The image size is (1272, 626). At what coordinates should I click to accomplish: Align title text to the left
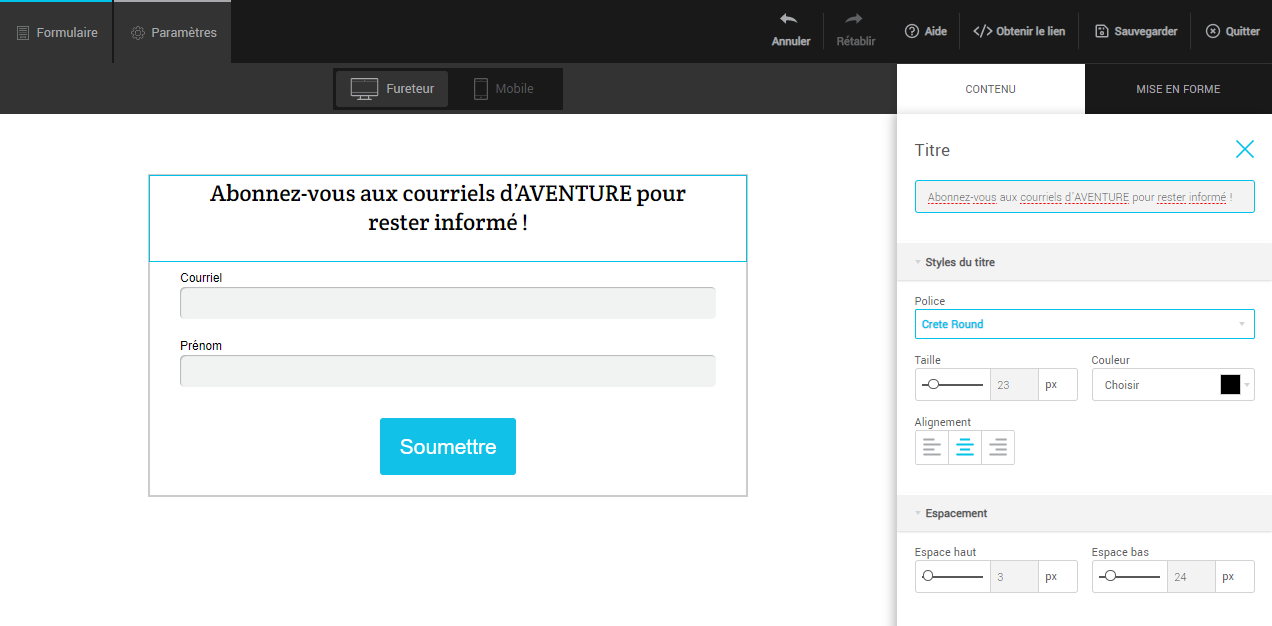point(932,448)
